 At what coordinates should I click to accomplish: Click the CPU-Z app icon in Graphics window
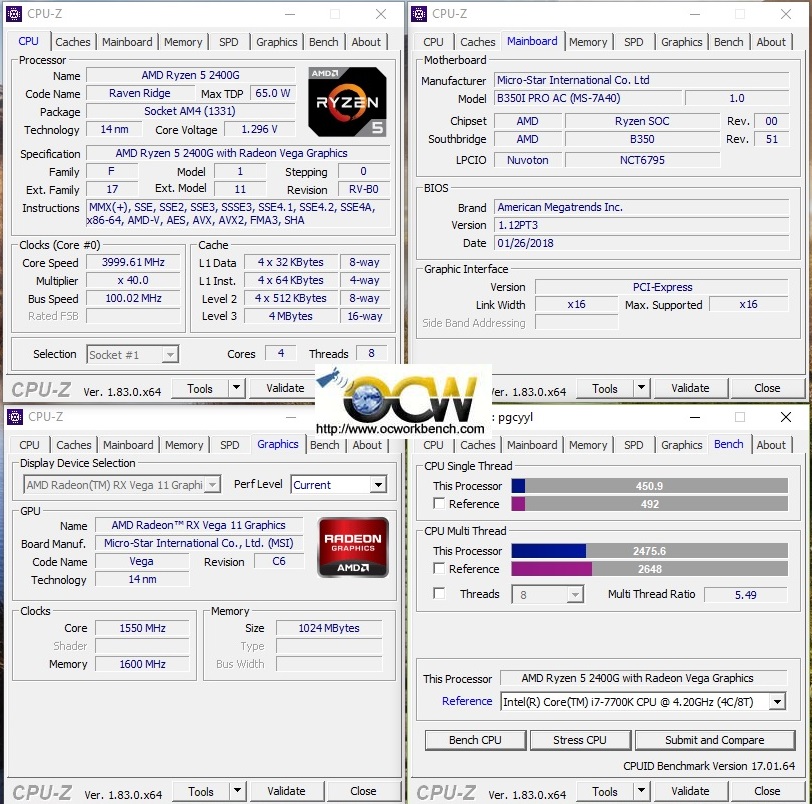[x=14, y=417]
